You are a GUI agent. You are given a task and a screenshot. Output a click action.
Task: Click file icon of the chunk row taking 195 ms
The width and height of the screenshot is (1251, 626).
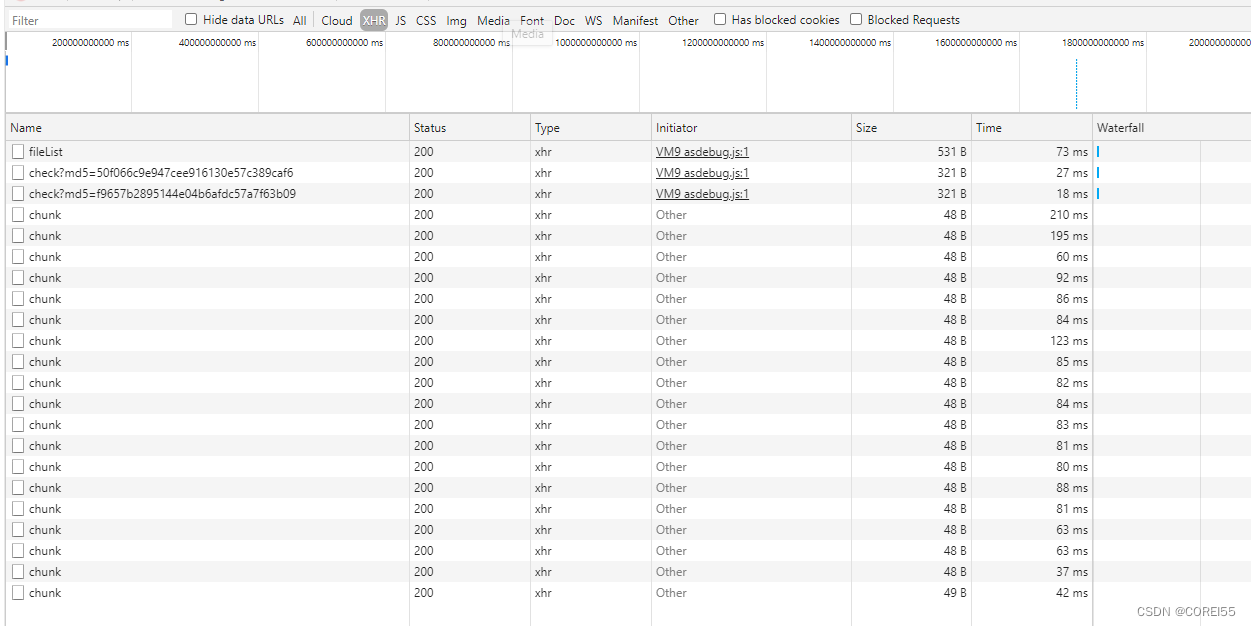(18, 236)
